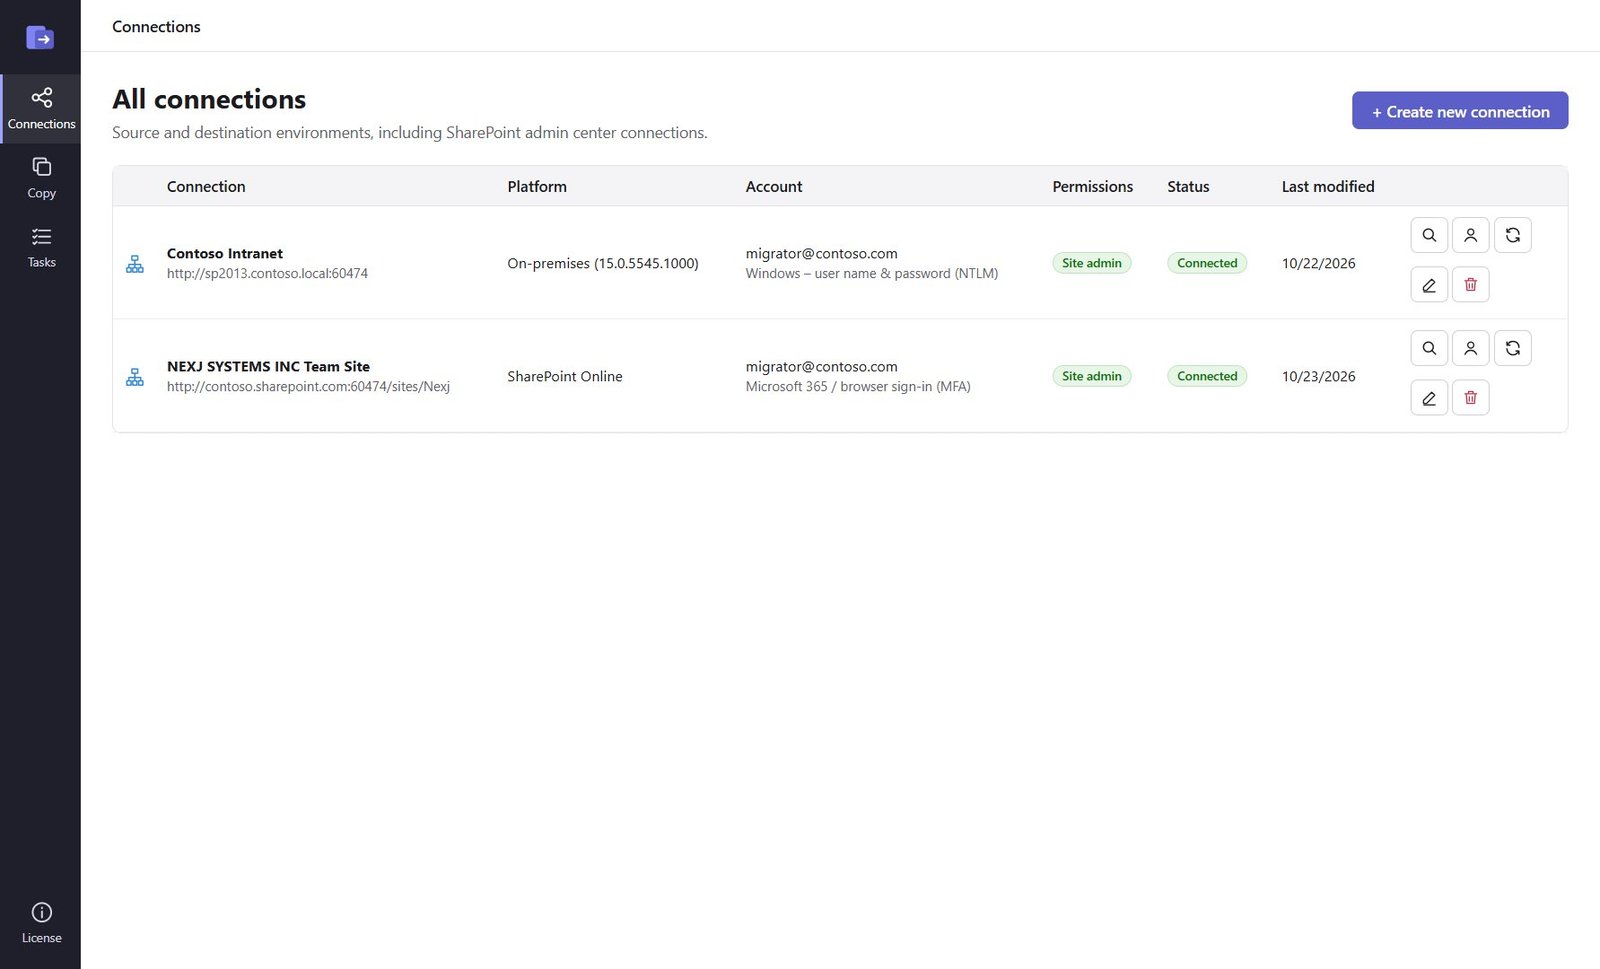1600x969 pixels.
Task: Click migrator@contoso.com in Contoso Intranet row
Action: (x=821, y=253)
